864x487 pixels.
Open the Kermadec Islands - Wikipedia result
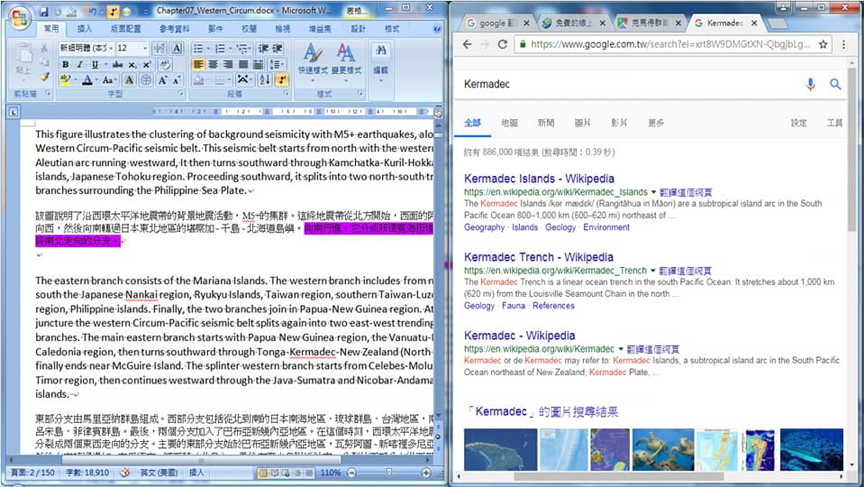click(x=539, y=178)
